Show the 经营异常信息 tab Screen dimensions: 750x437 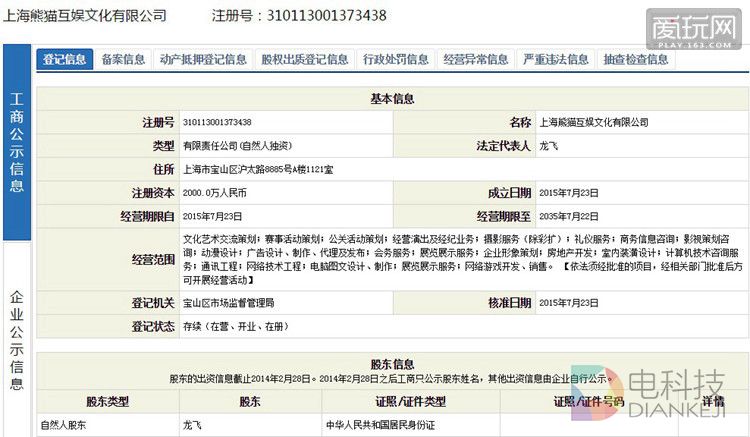pos(475,60)
